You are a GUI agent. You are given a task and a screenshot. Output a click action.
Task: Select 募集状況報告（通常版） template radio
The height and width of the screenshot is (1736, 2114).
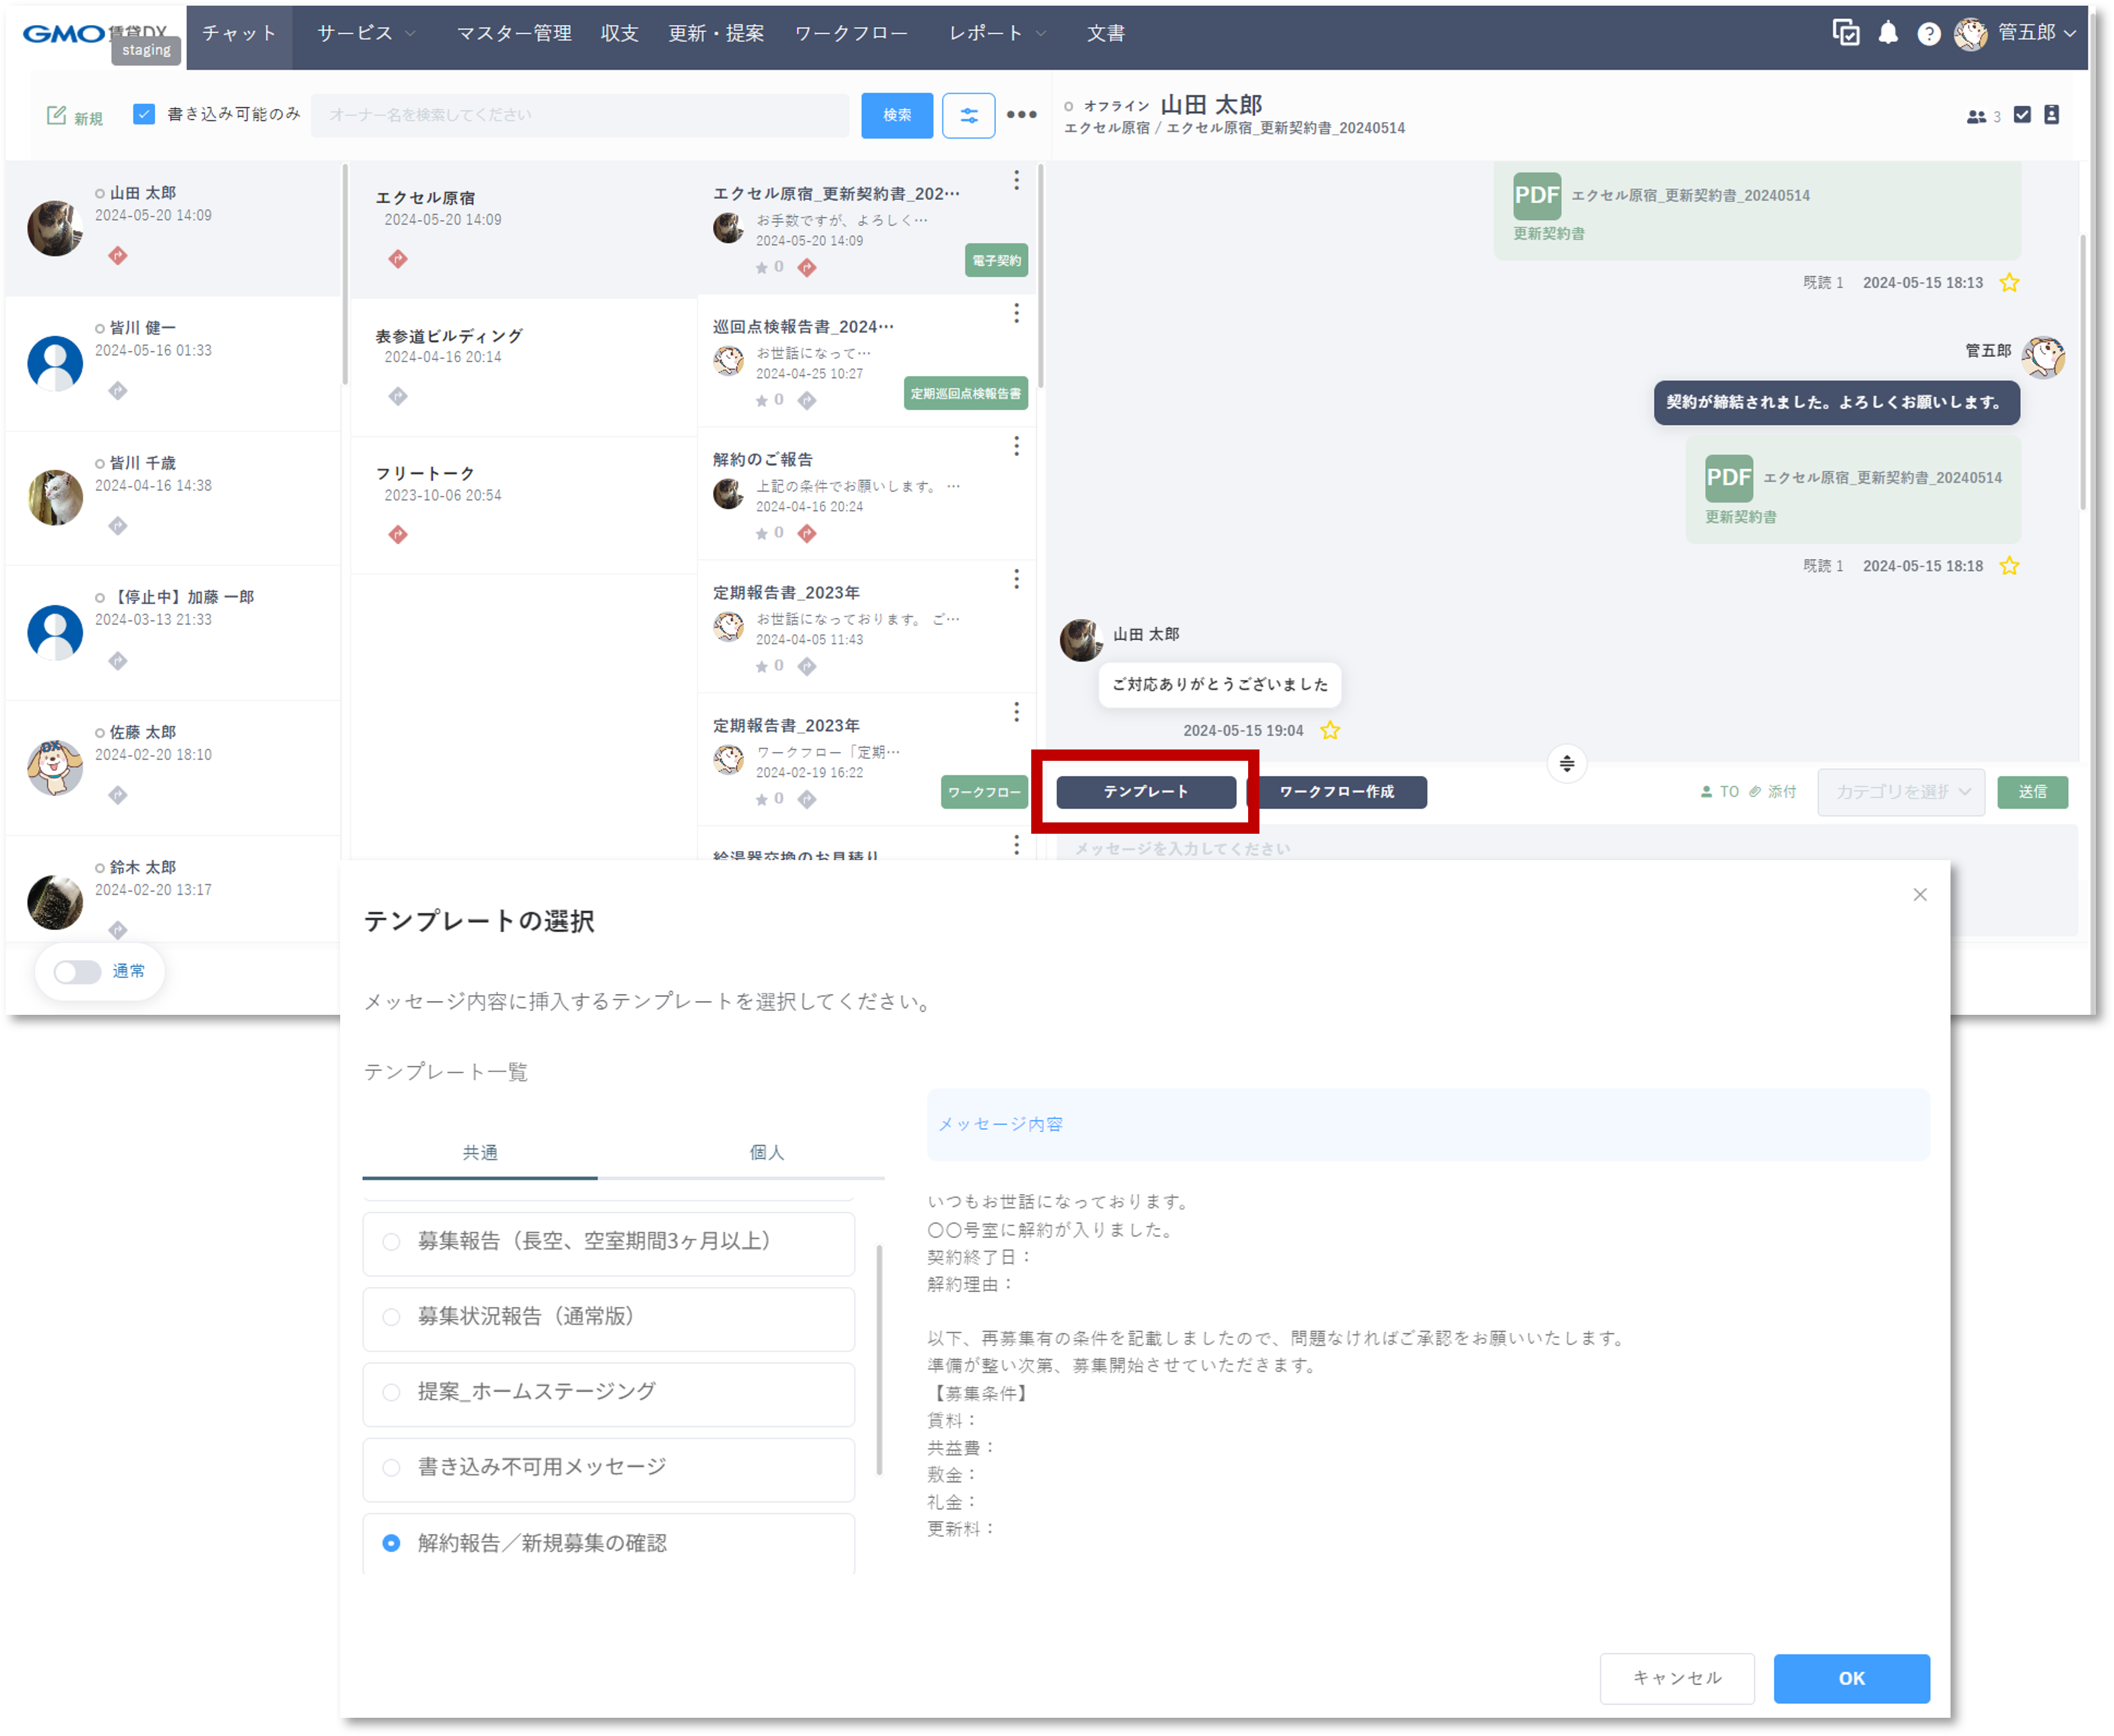(391, 1317)
